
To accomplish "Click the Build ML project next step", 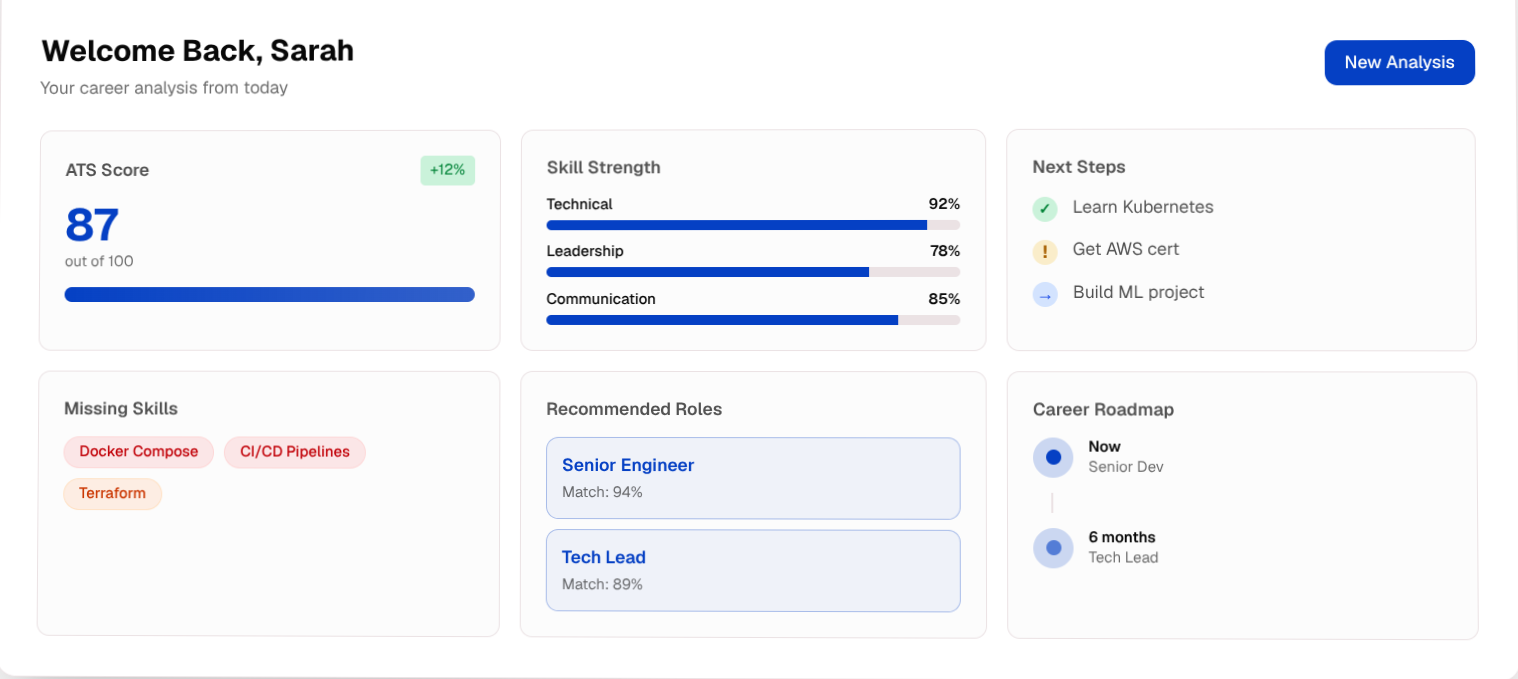I will (1138, 292).
